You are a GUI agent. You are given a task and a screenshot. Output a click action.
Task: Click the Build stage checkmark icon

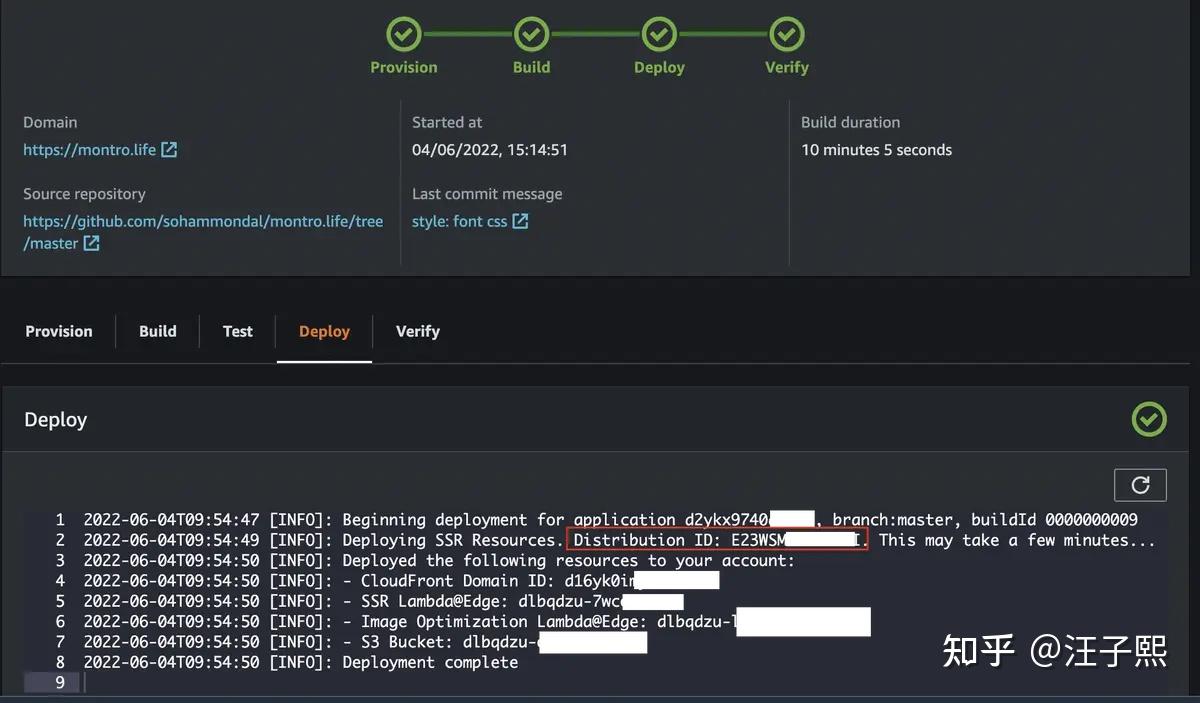click(x=531, y=32)
